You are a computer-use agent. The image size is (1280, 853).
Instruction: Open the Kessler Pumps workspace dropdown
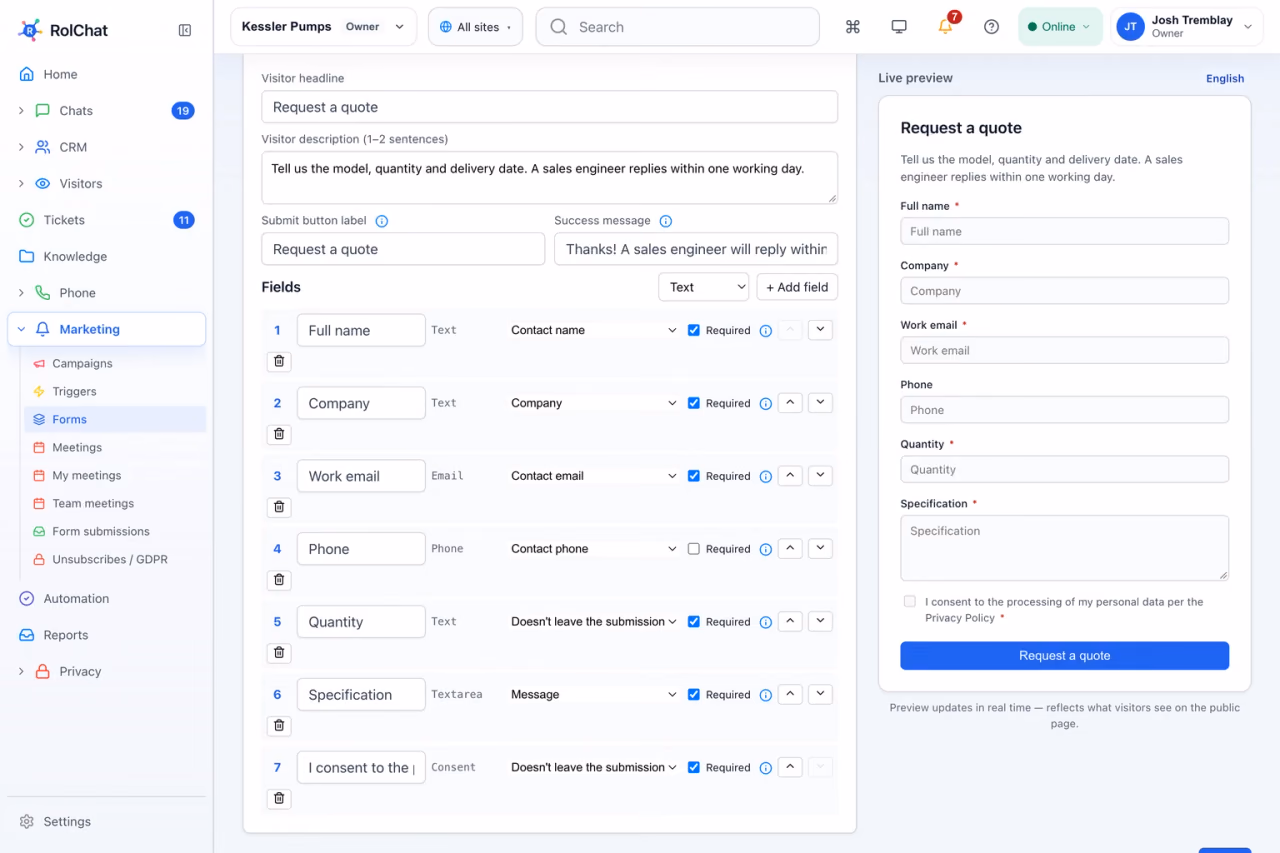pos(324,27)
